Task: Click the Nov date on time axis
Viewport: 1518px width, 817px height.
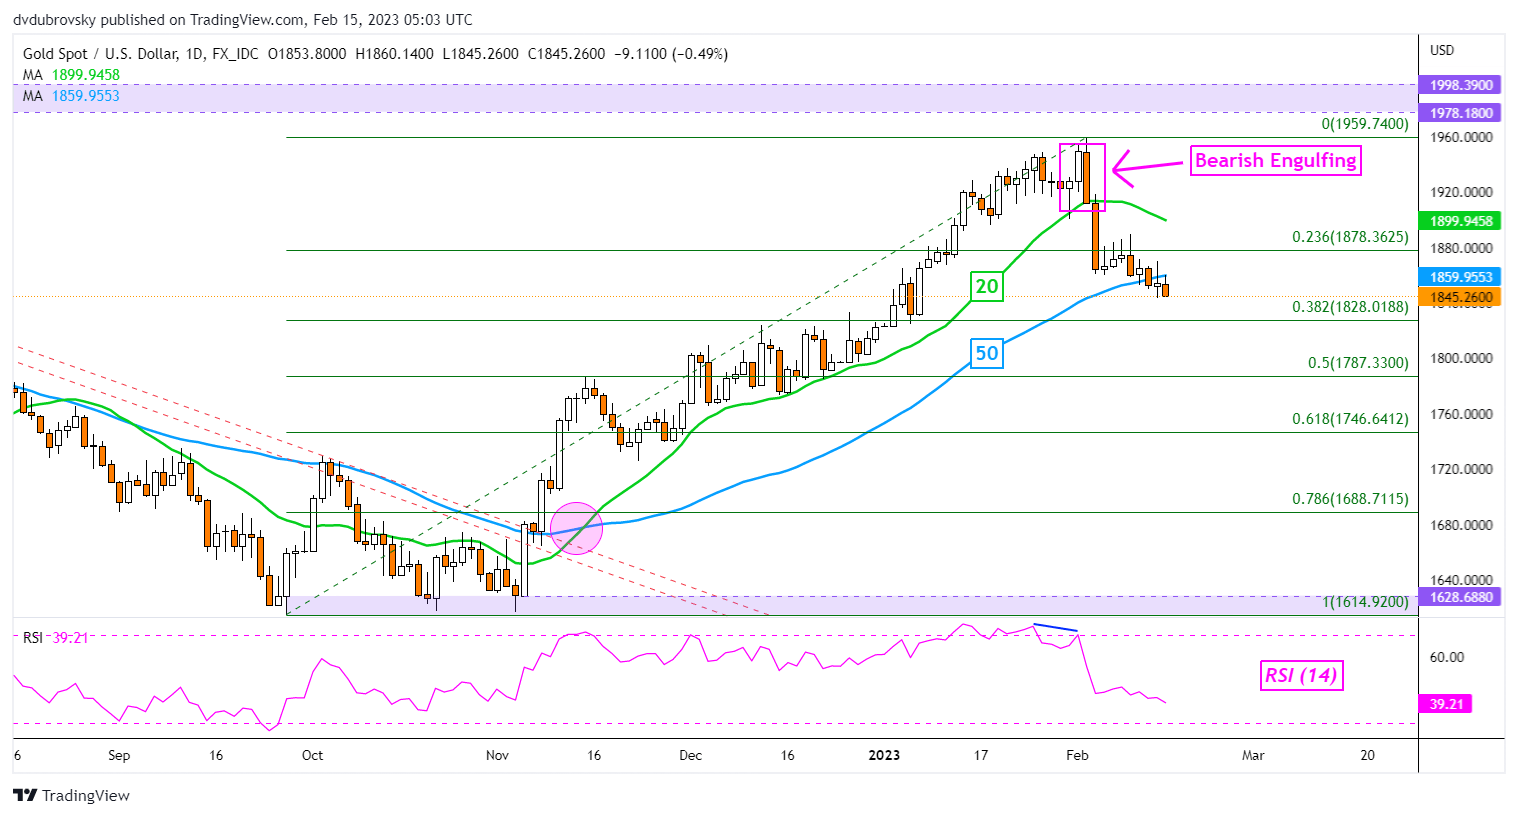Action: [x=497, y=755]
